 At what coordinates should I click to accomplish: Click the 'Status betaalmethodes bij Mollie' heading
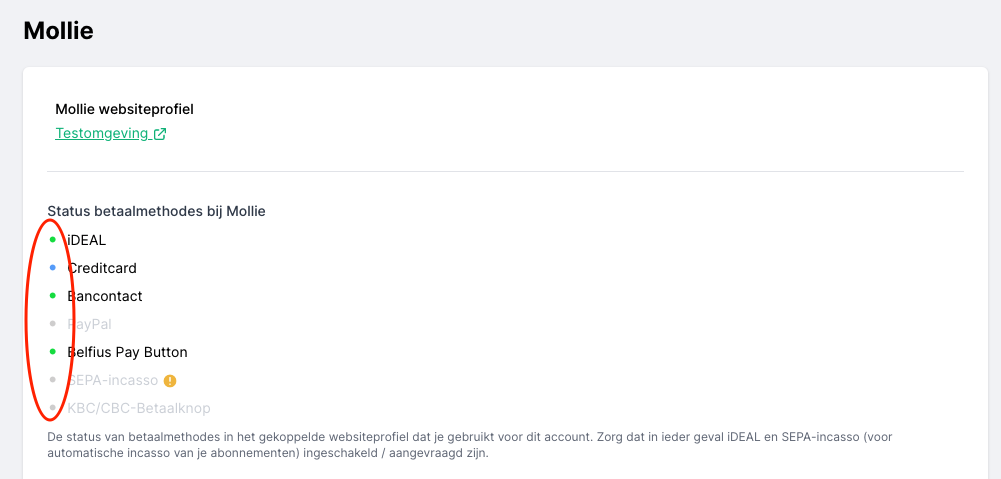[156, 211]
